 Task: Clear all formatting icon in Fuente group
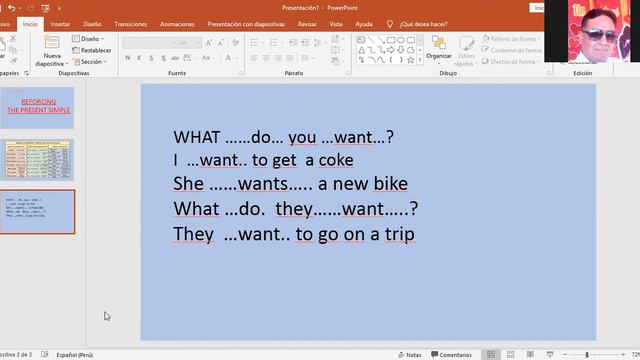pos(236,42)
